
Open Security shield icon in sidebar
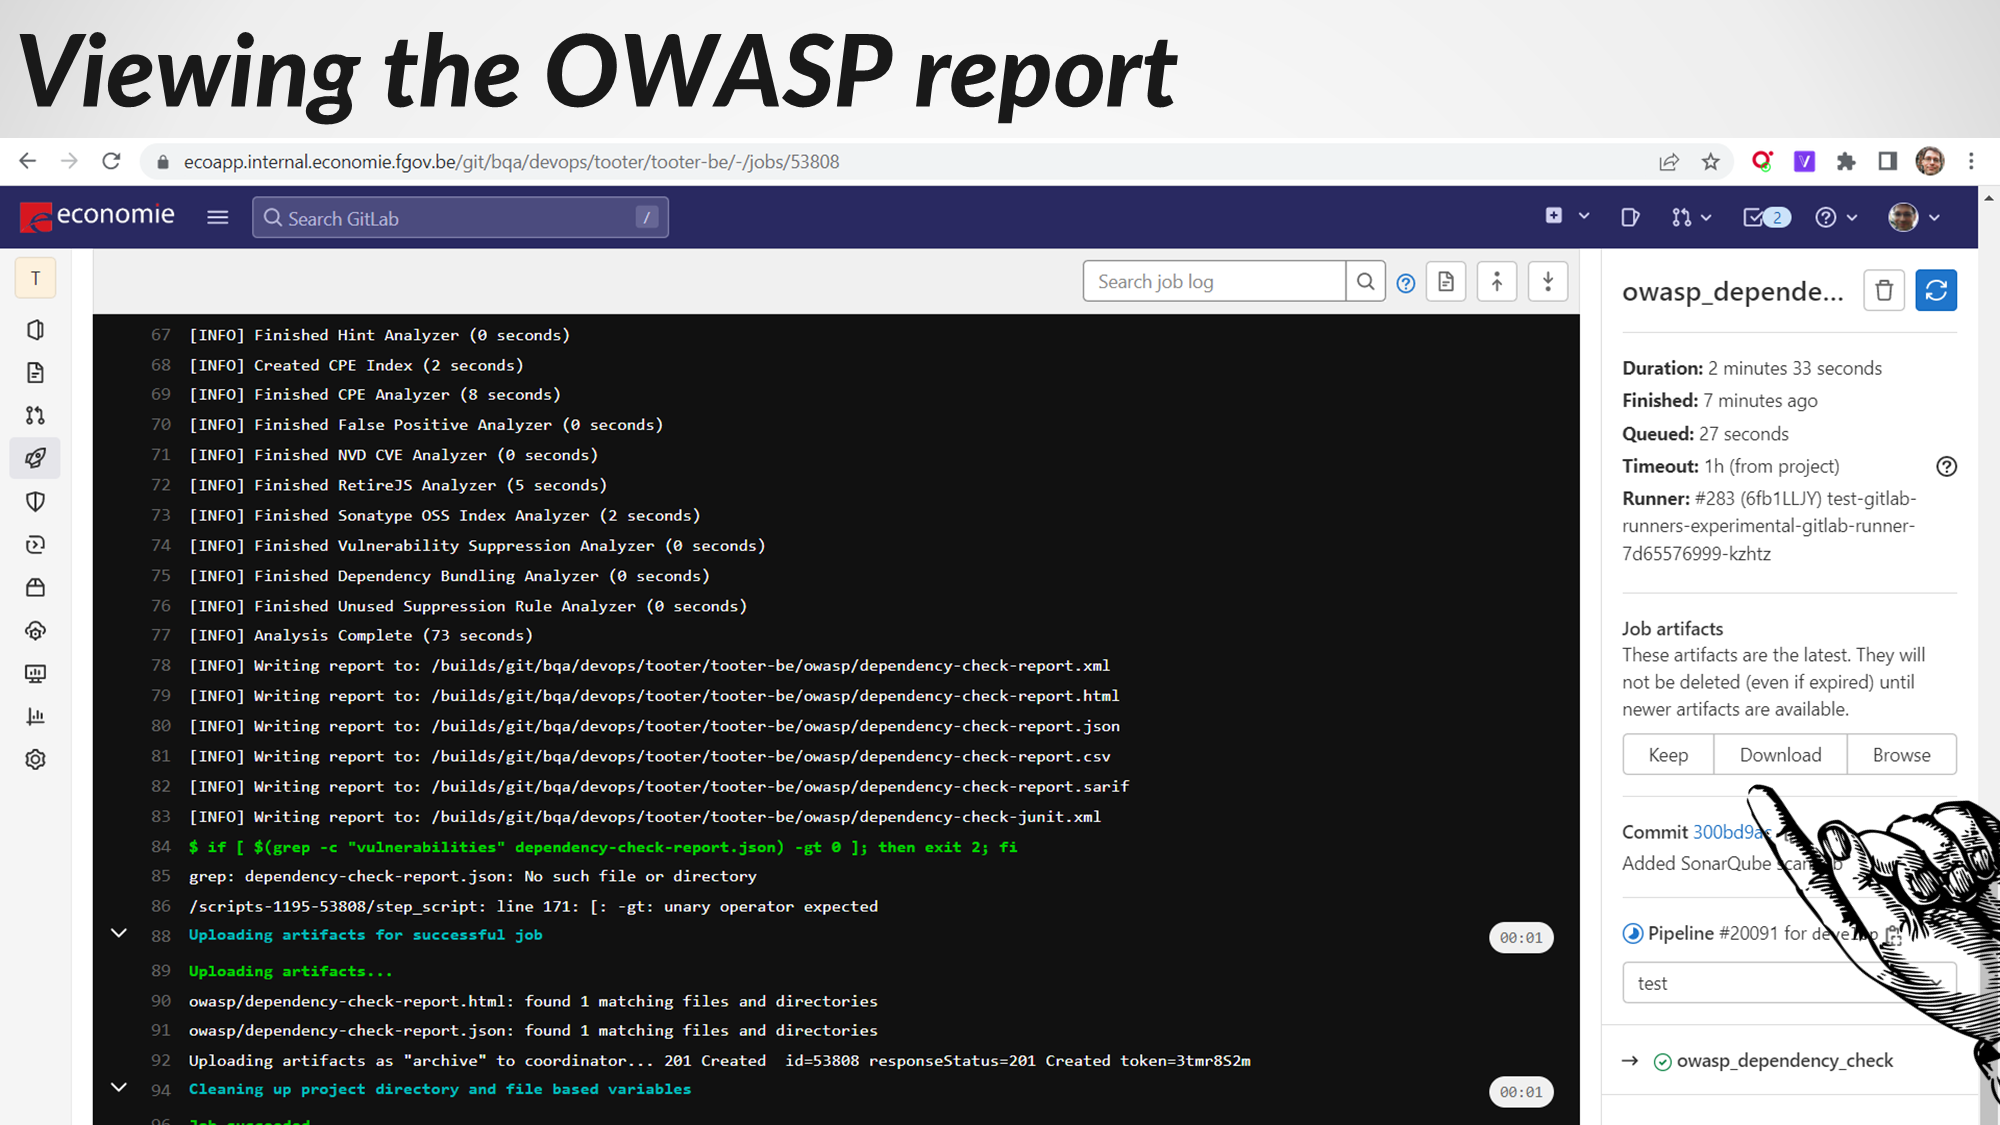[36, 501]
